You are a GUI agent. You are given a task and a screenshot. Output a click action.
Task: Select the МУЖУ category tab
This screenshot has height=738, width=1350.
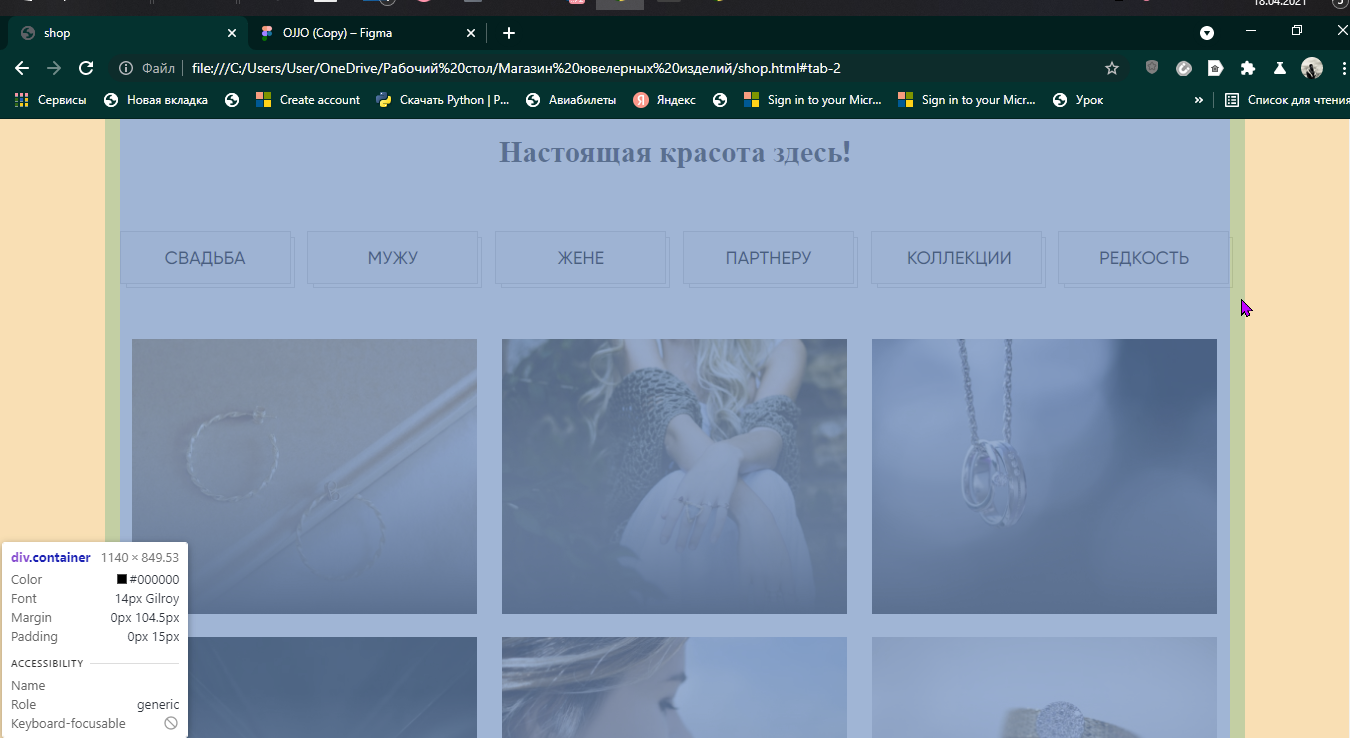[x=392, y=258]
